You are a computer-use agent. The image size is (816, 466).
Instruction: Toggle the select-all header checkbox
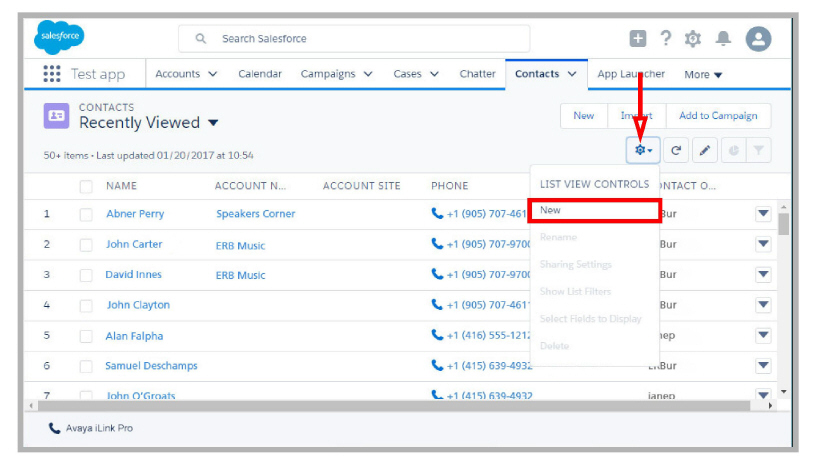(86, 186)
